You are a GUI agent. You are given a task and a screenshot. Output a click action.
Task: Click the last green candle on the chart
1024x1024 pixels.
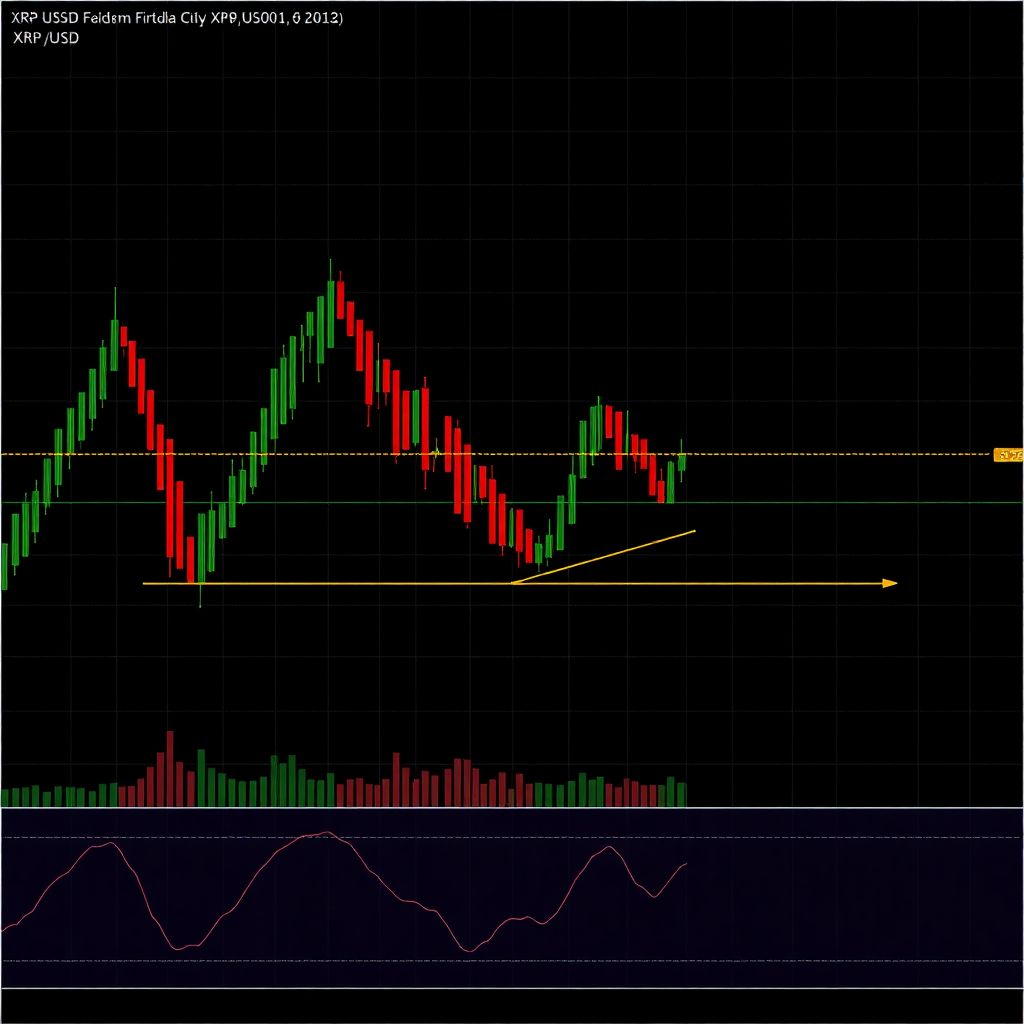pyautogui.click(x=682, y=461)
